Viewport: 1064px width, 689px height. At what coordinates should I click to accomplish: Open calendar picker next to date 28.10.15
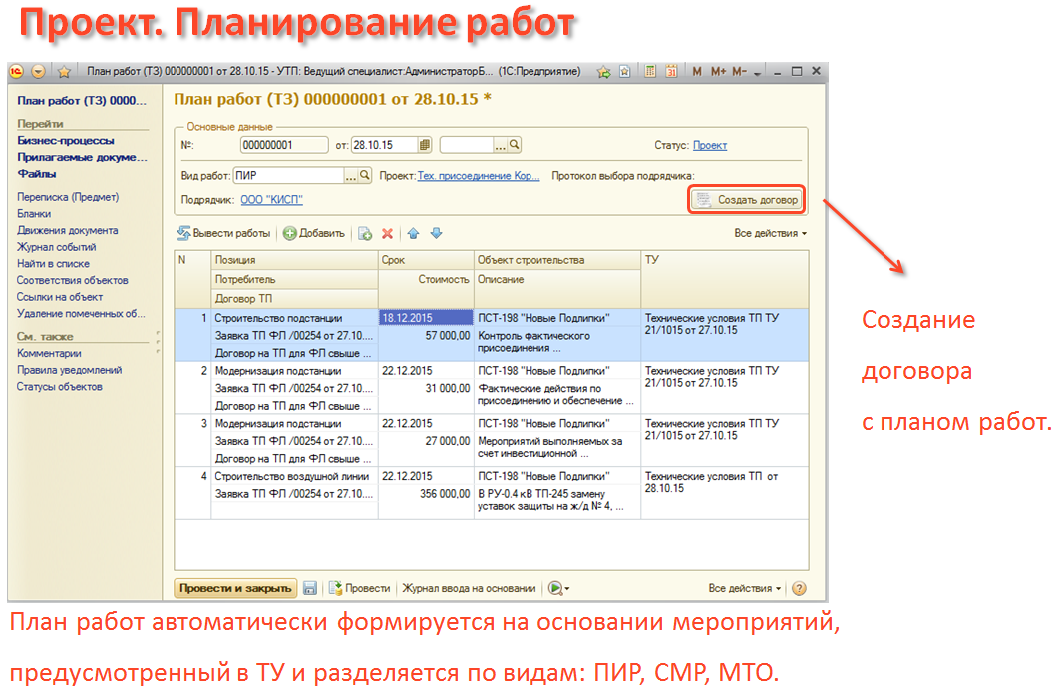425,145
